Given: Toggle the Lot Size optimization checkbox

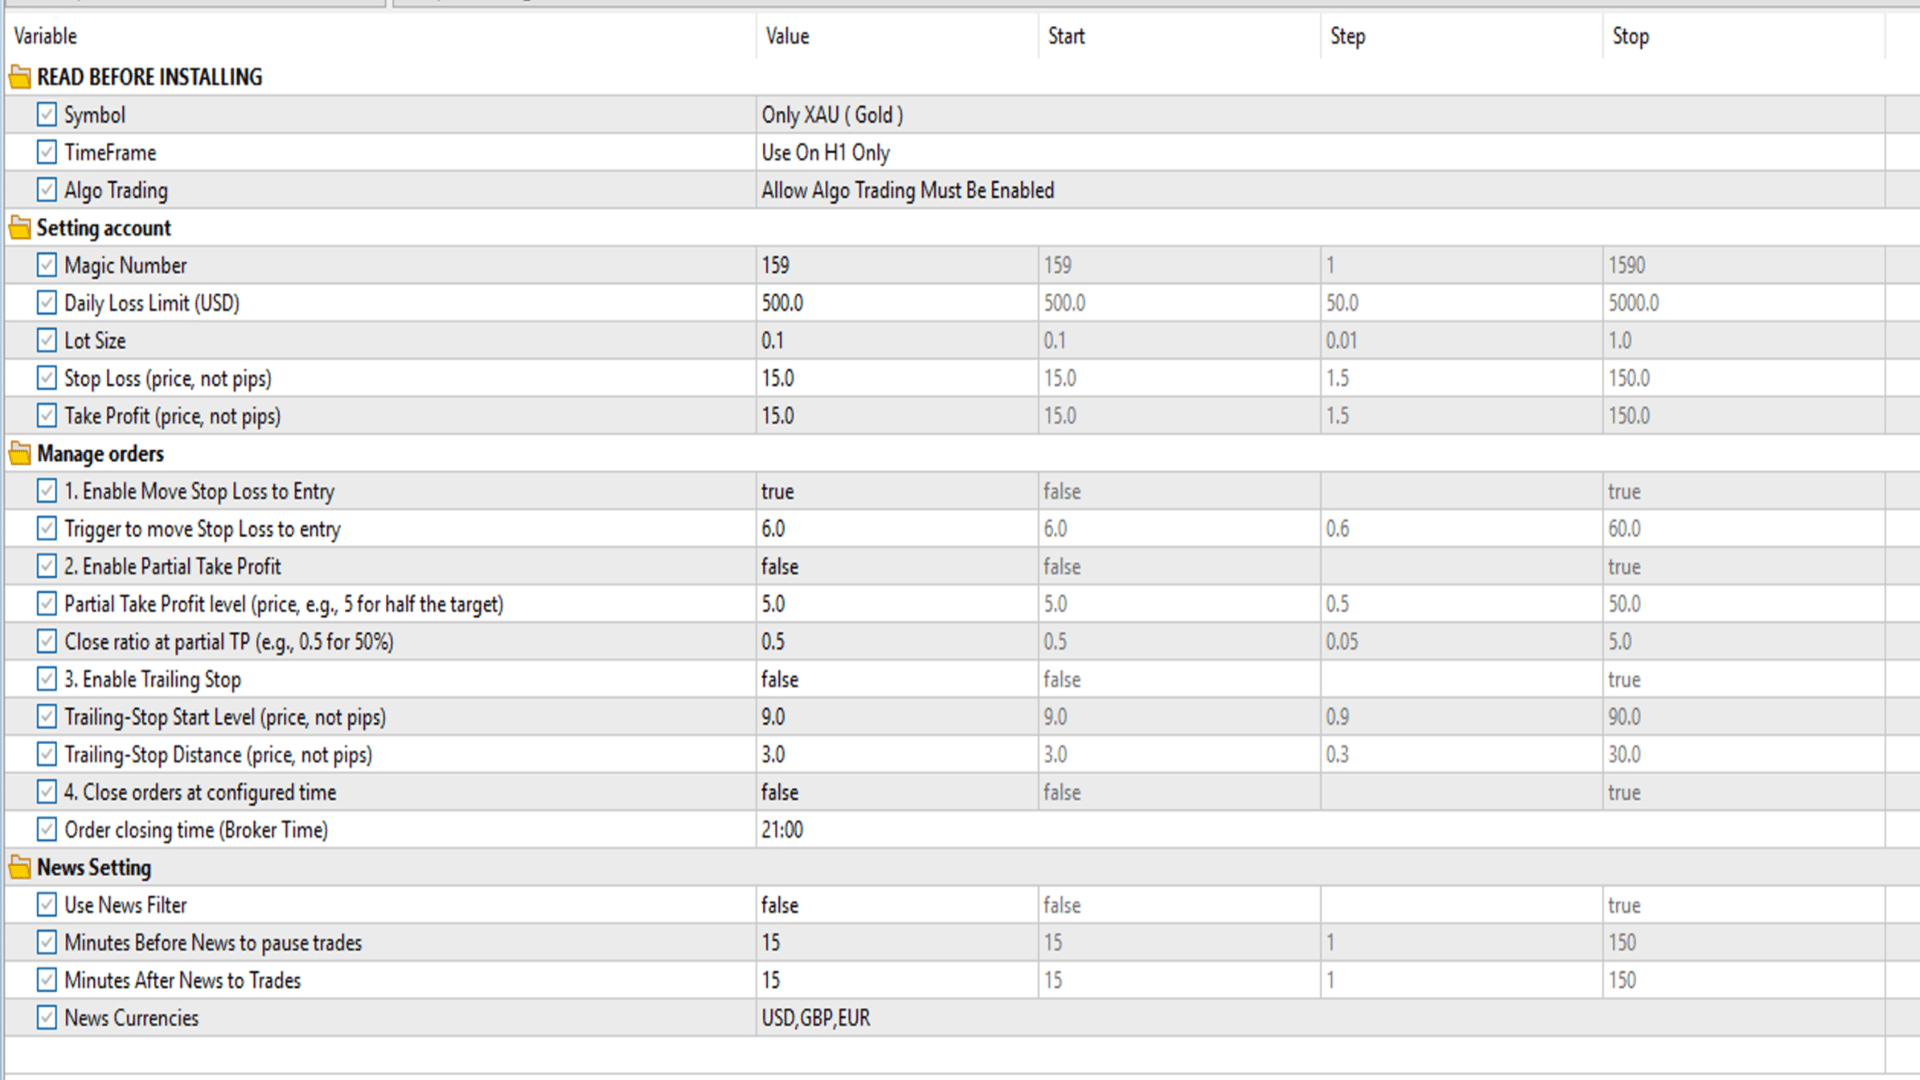Looking at the screenshot, I should coord(47,340).
